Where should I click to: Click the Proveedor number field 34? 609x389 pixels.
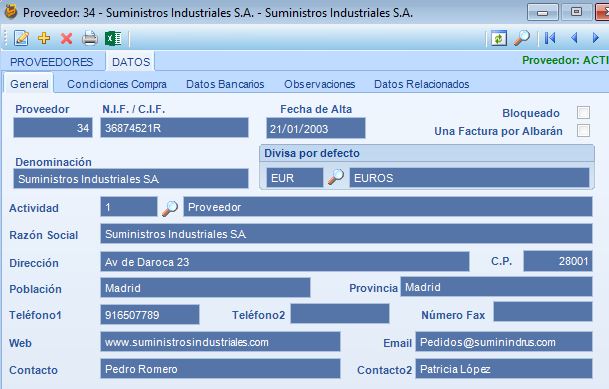53,128
